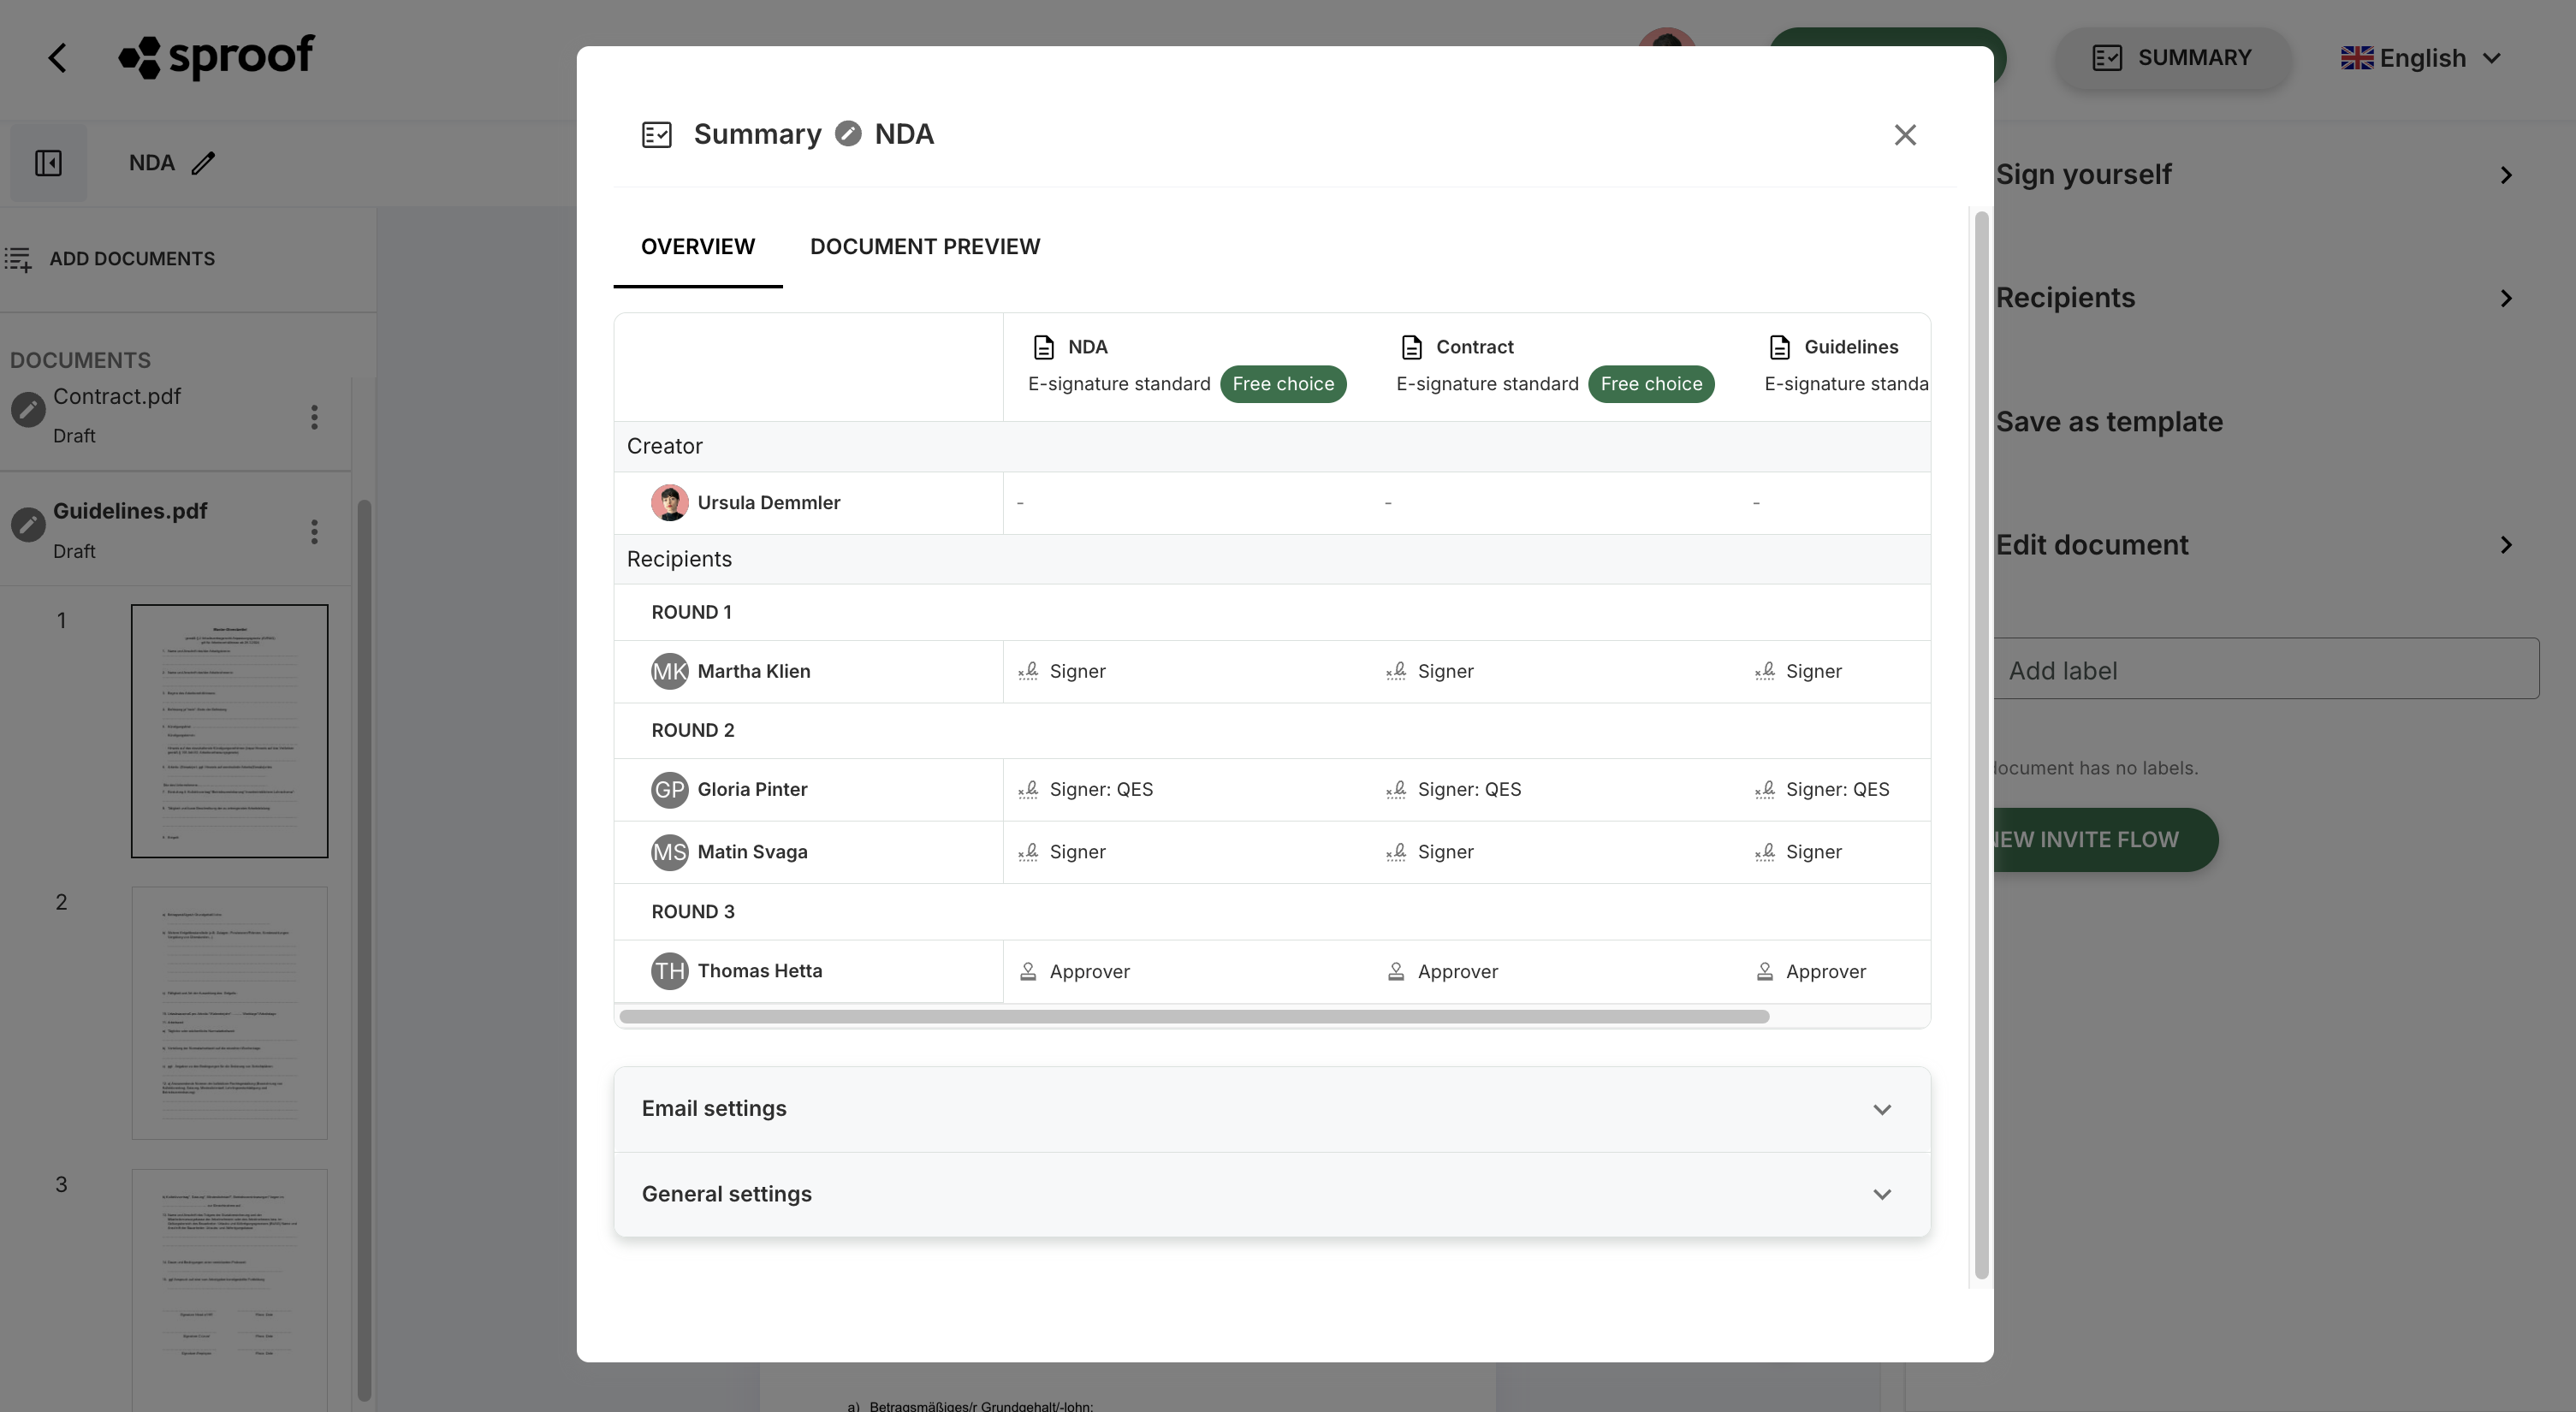Click the name Matin Svaga
This screenshot has height=1412, width=2576.
pos(753,852)
